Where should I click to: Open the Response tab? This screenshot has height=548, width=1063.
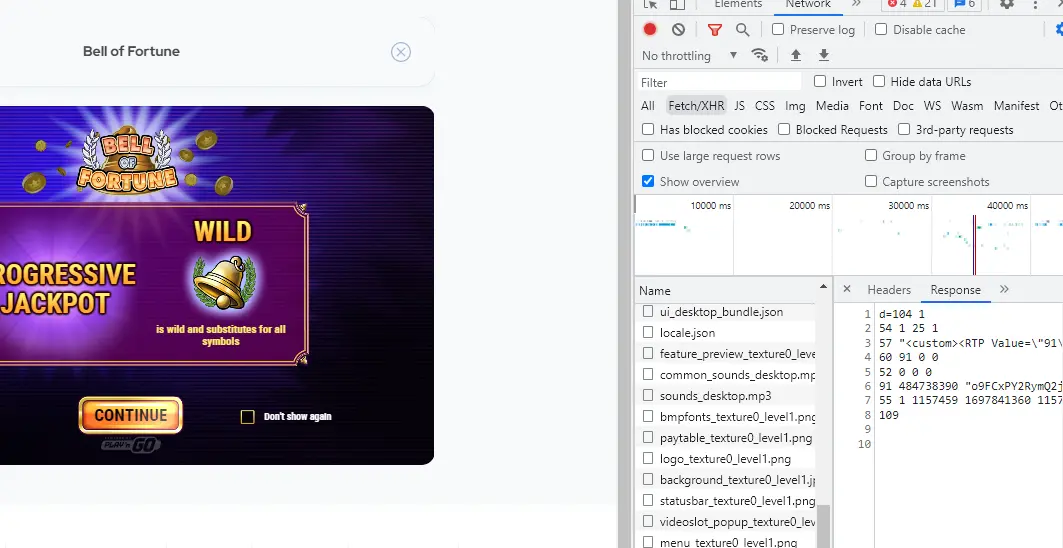(955, 290)
